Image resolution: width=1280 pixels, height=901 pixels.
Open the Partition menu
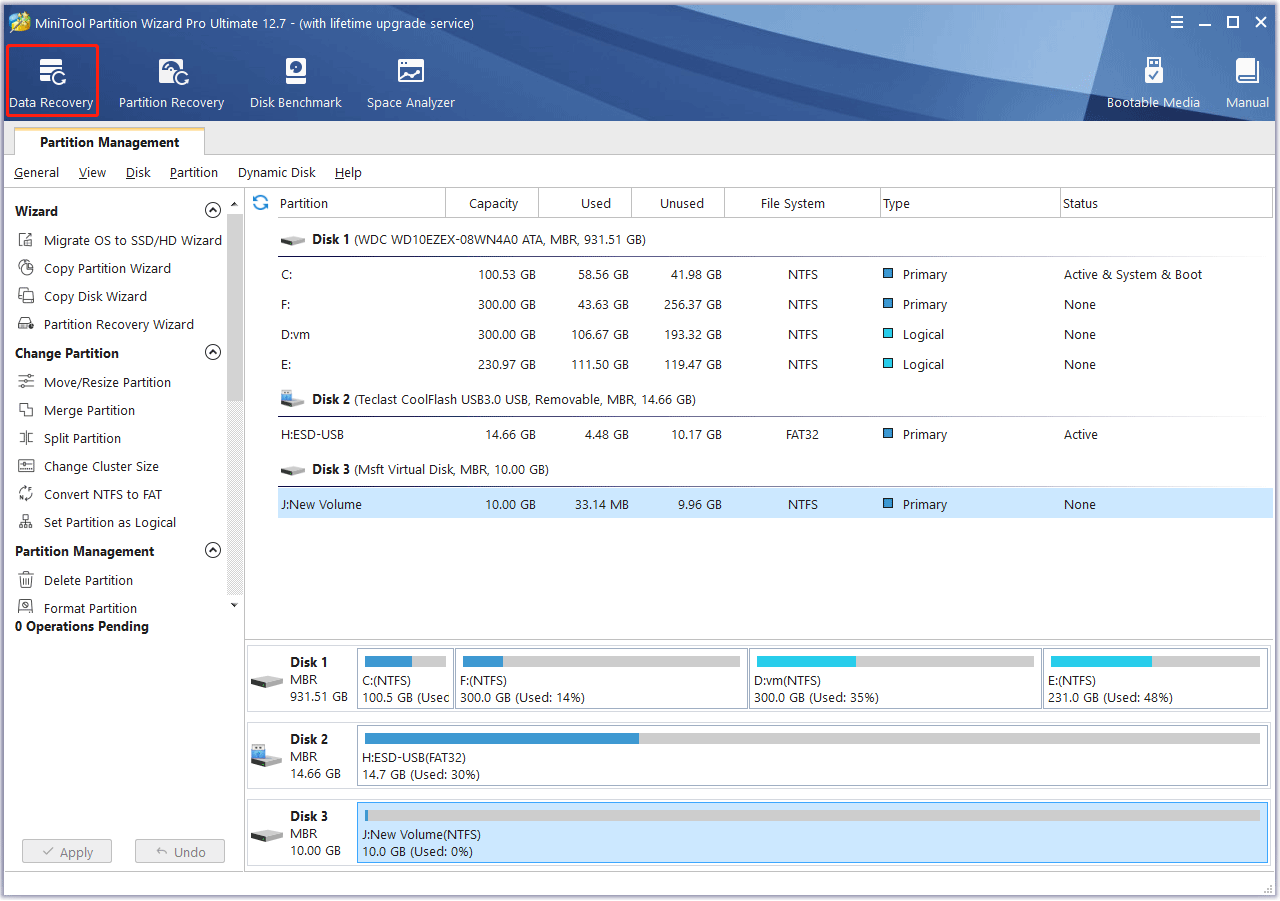pyautogui.click(x=194, y=172)
